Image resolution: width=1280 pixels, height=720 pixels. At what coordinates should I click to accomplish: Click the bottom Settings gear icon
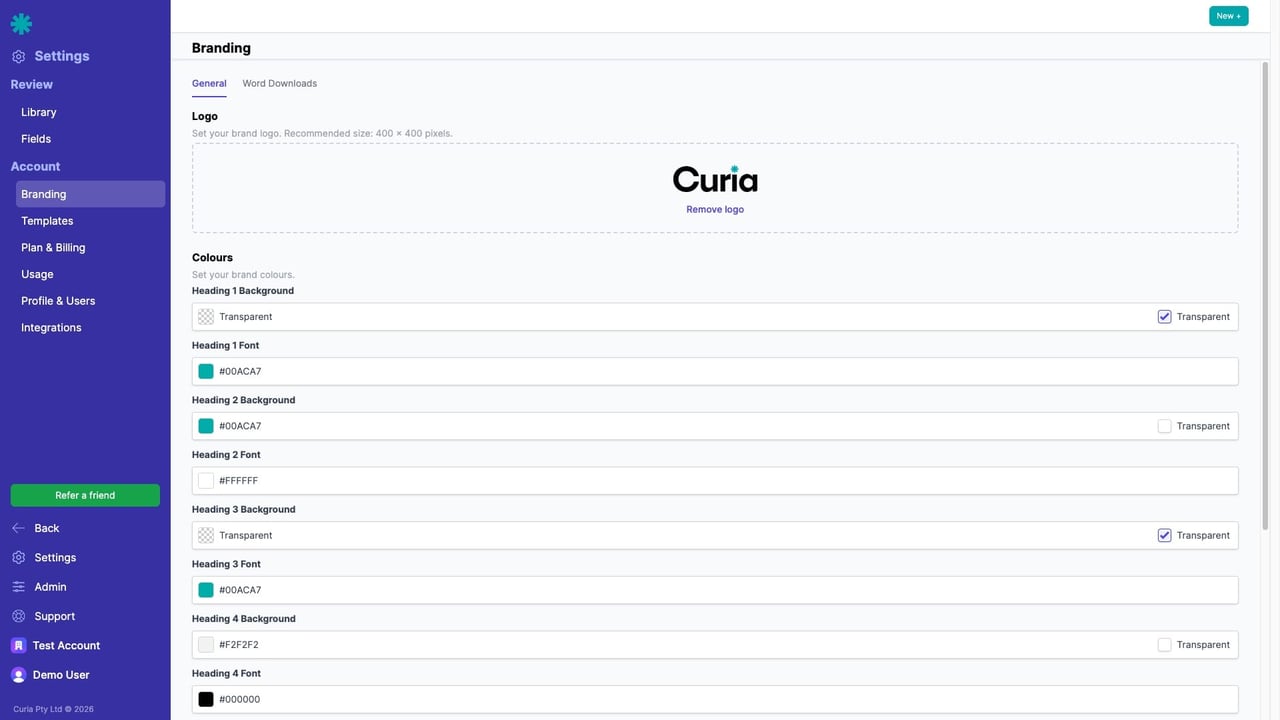(x=18, y=558)
